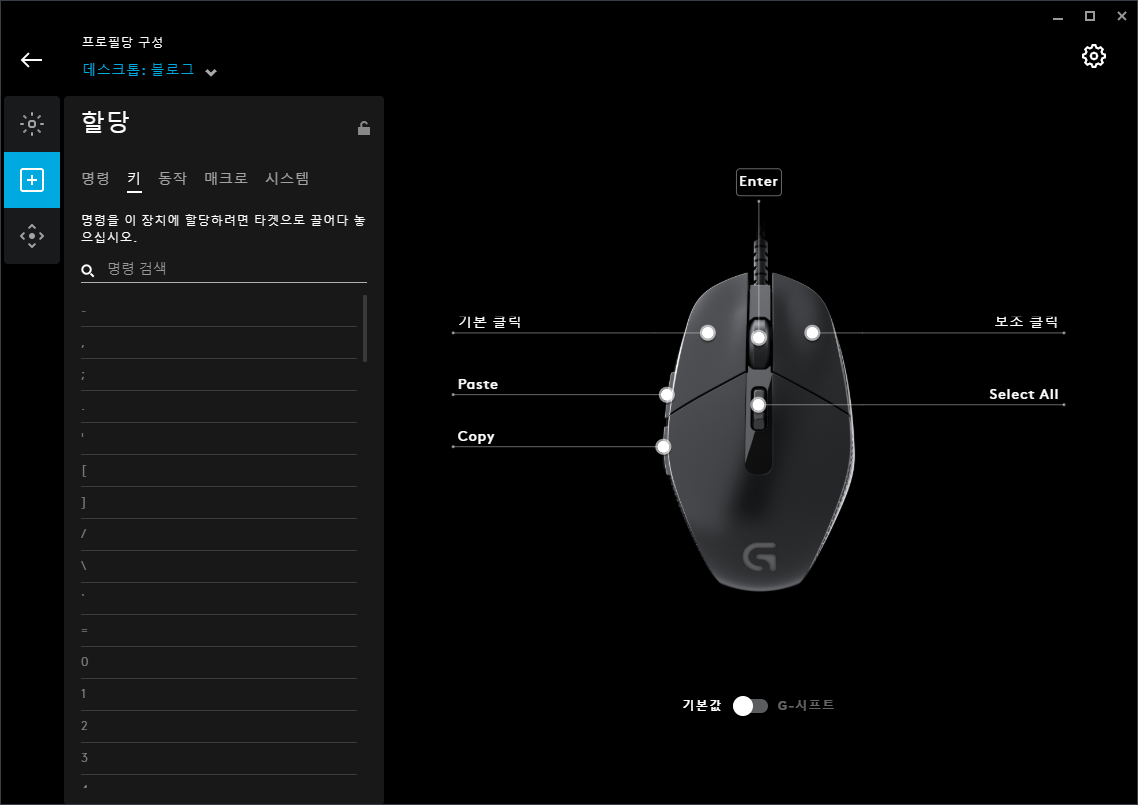Select the Copy side button label
This screenshot has width=1138, height=805.
(x=476, y=436)
